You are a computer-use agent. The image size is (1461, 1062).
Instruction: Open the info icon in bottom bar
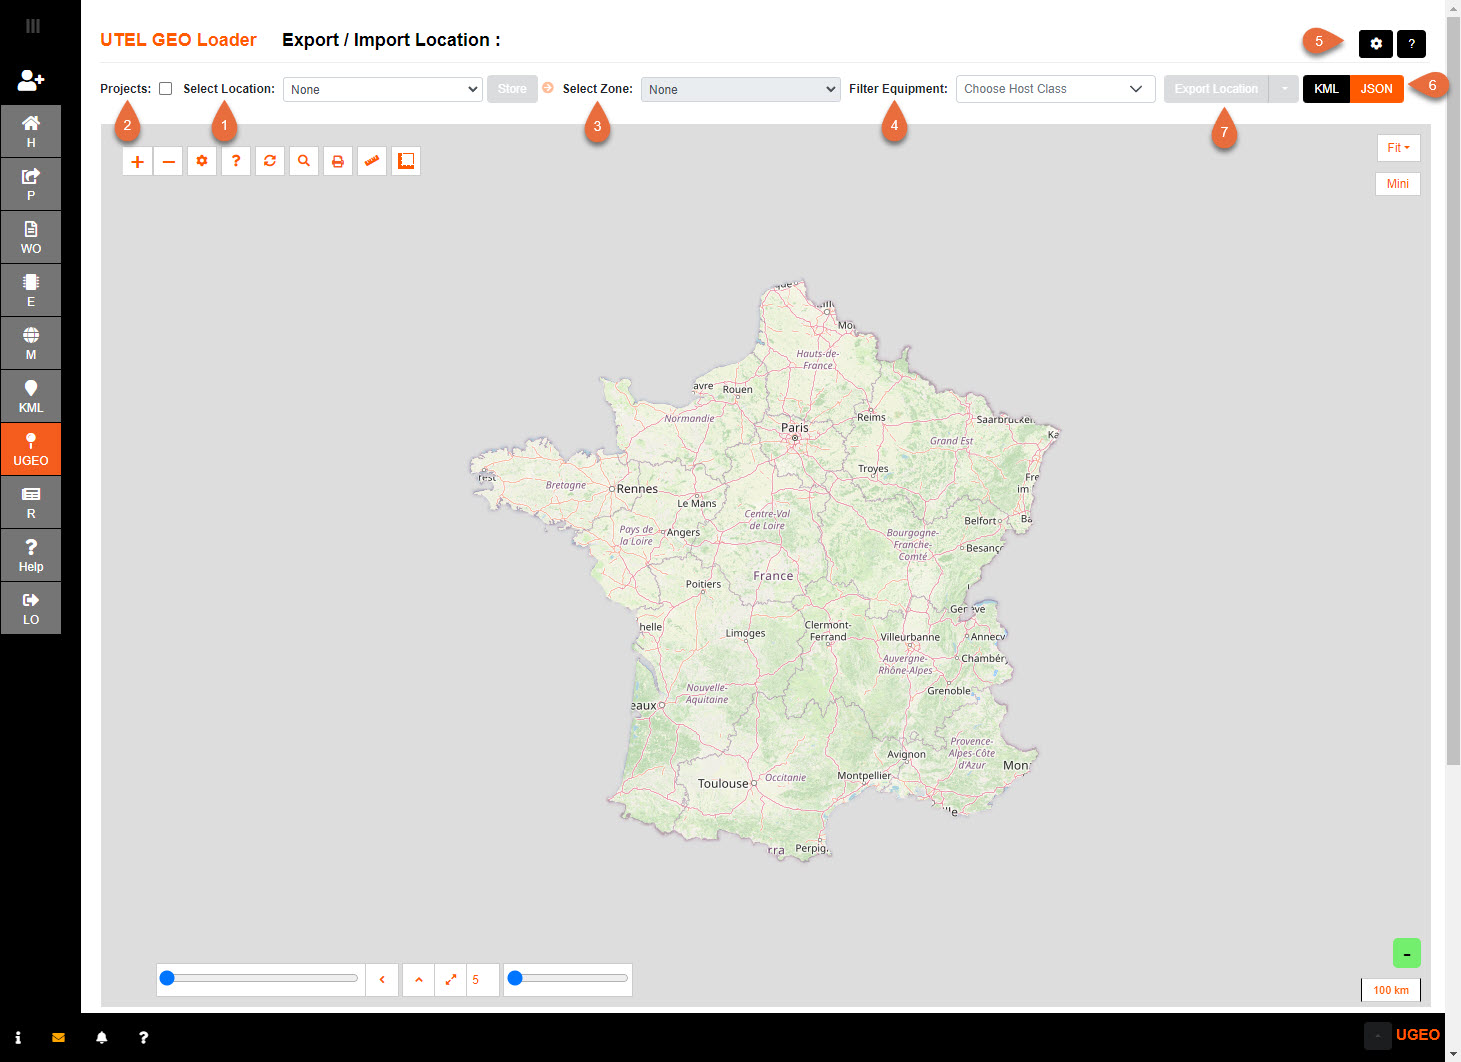pyautogui.click(x=18, y=1038)
